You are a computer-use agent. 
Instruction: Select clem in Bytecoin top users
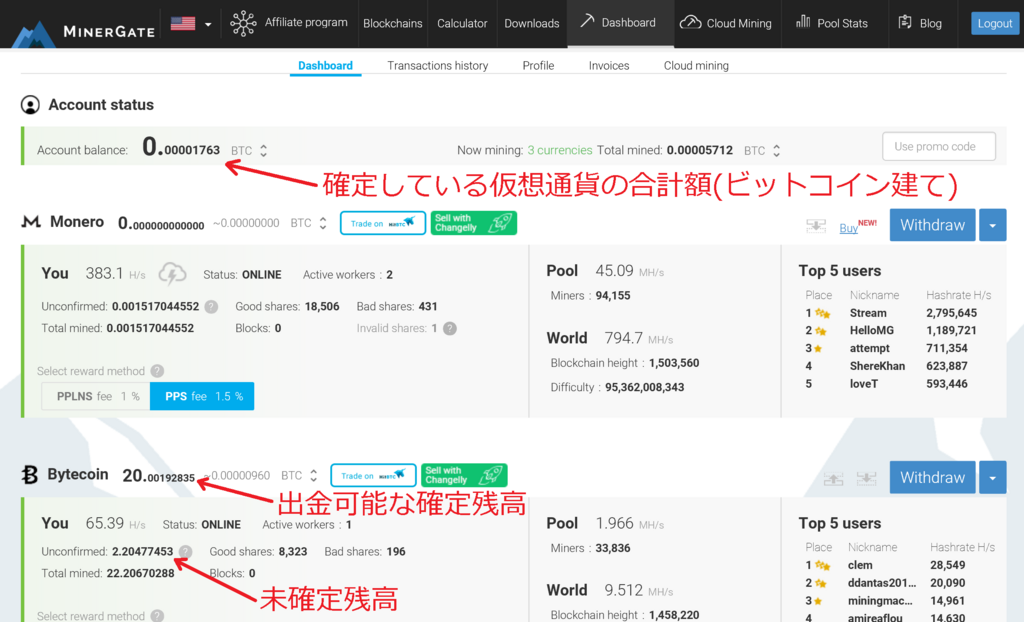tap(859, 565)
